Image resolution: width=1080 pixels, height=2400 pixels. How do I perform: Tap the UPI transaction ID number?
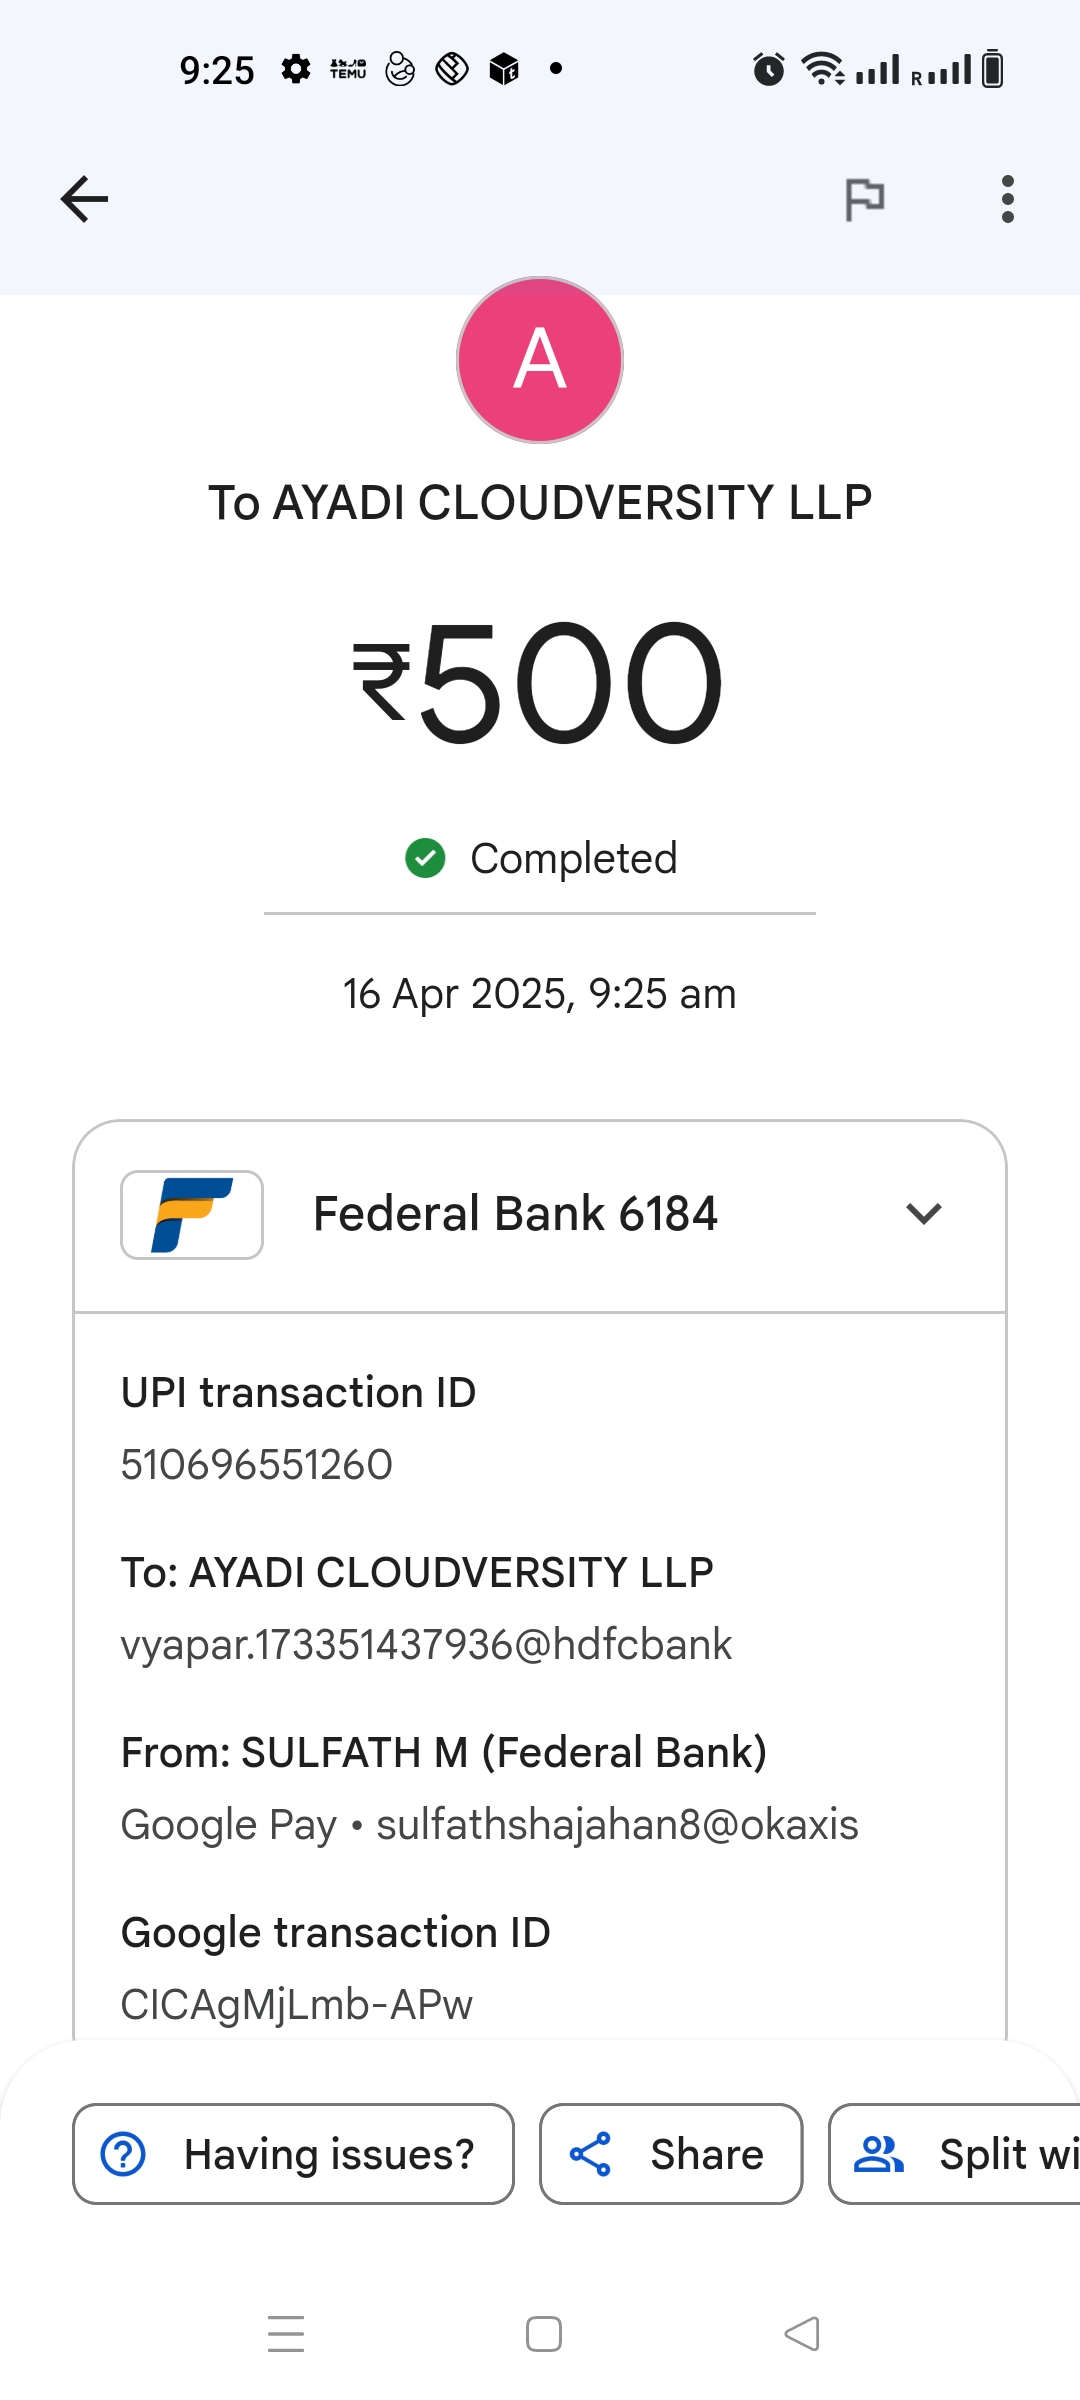point(257,1465)
